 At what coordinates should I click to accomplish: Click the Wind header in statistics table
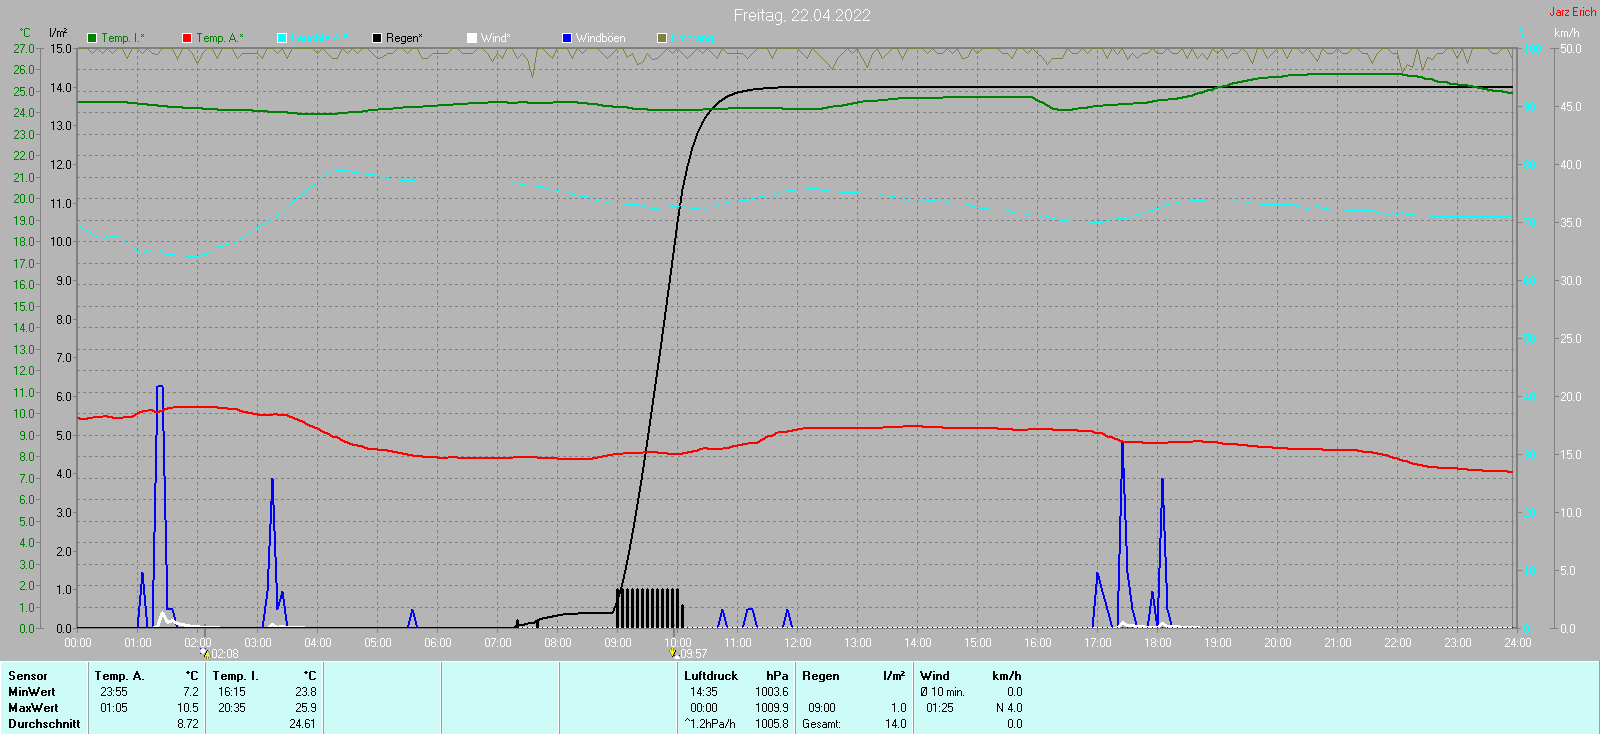[x=935, y=676]
